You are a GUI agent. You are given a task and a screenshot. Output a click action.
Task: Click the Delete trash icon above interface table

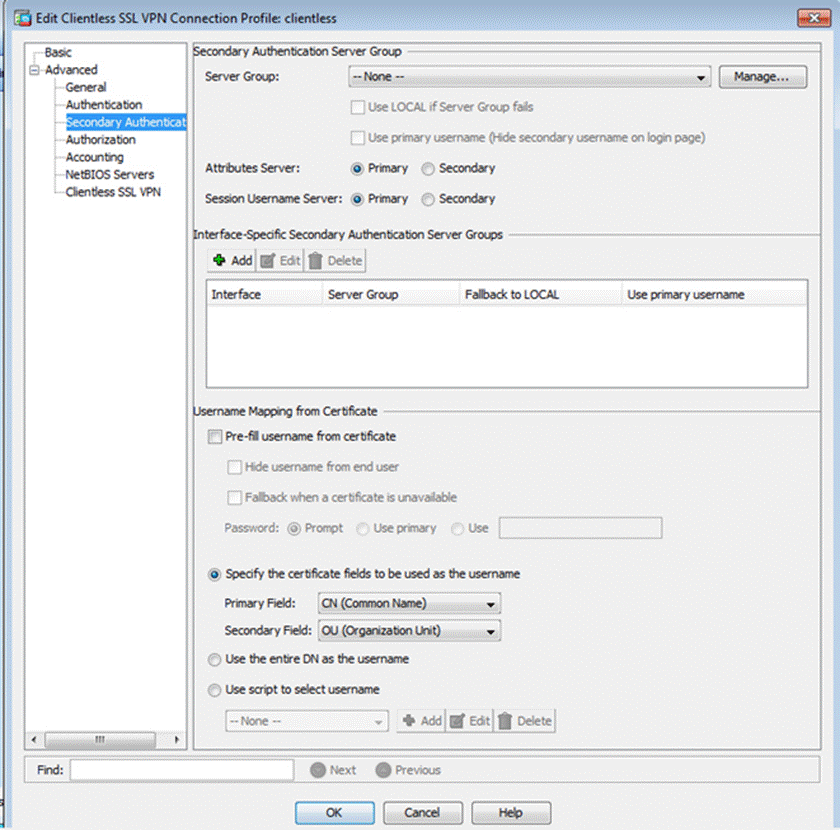click(316, 261)
